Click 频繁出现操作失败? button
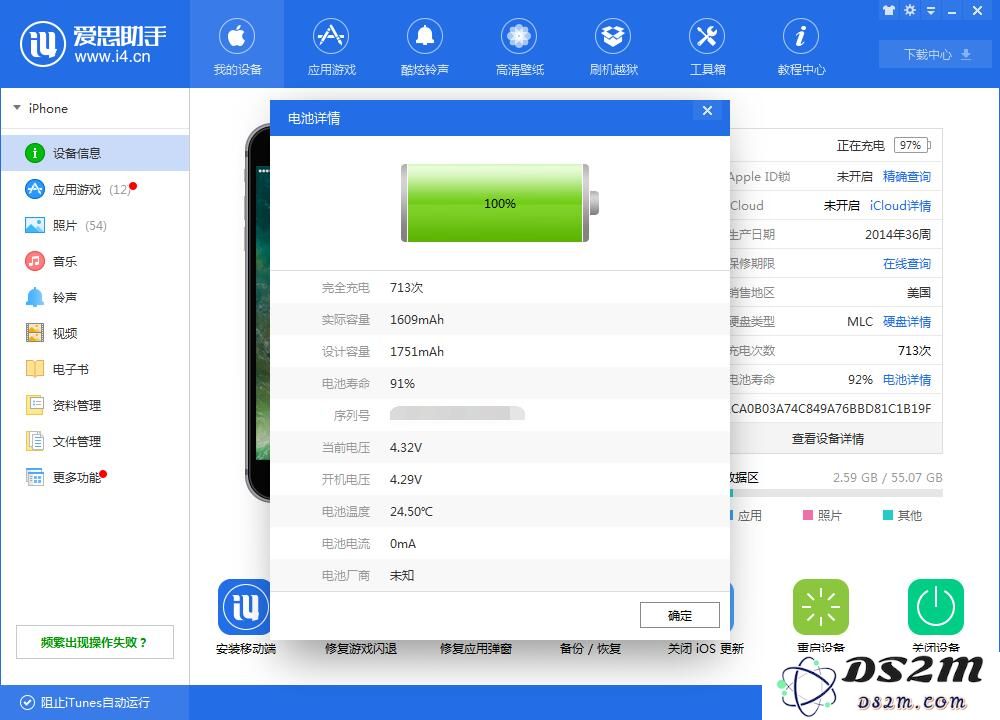Image resolution: width=1000 pixels, height=720 pixels. tap(94, 642)
